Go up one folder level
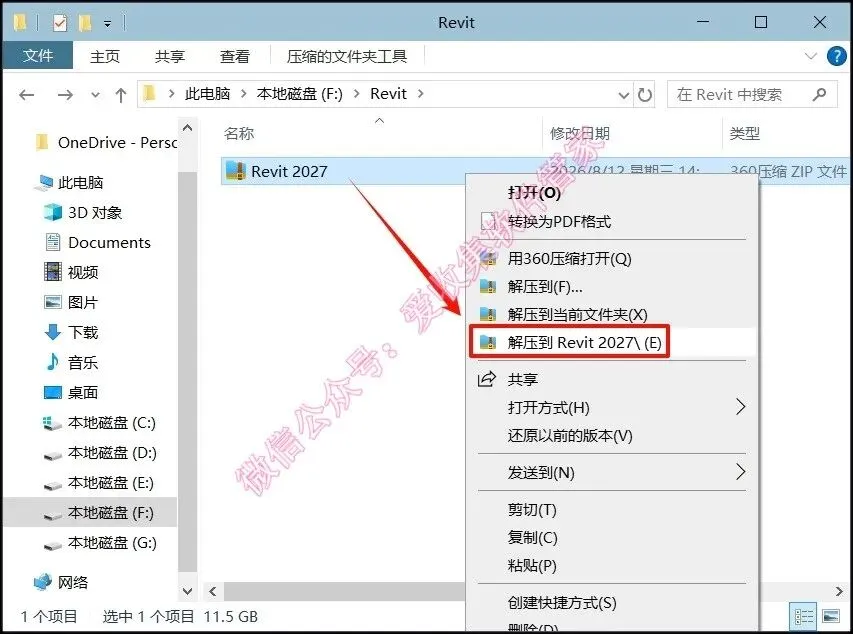The image size is (853, 634). (121, 95)
